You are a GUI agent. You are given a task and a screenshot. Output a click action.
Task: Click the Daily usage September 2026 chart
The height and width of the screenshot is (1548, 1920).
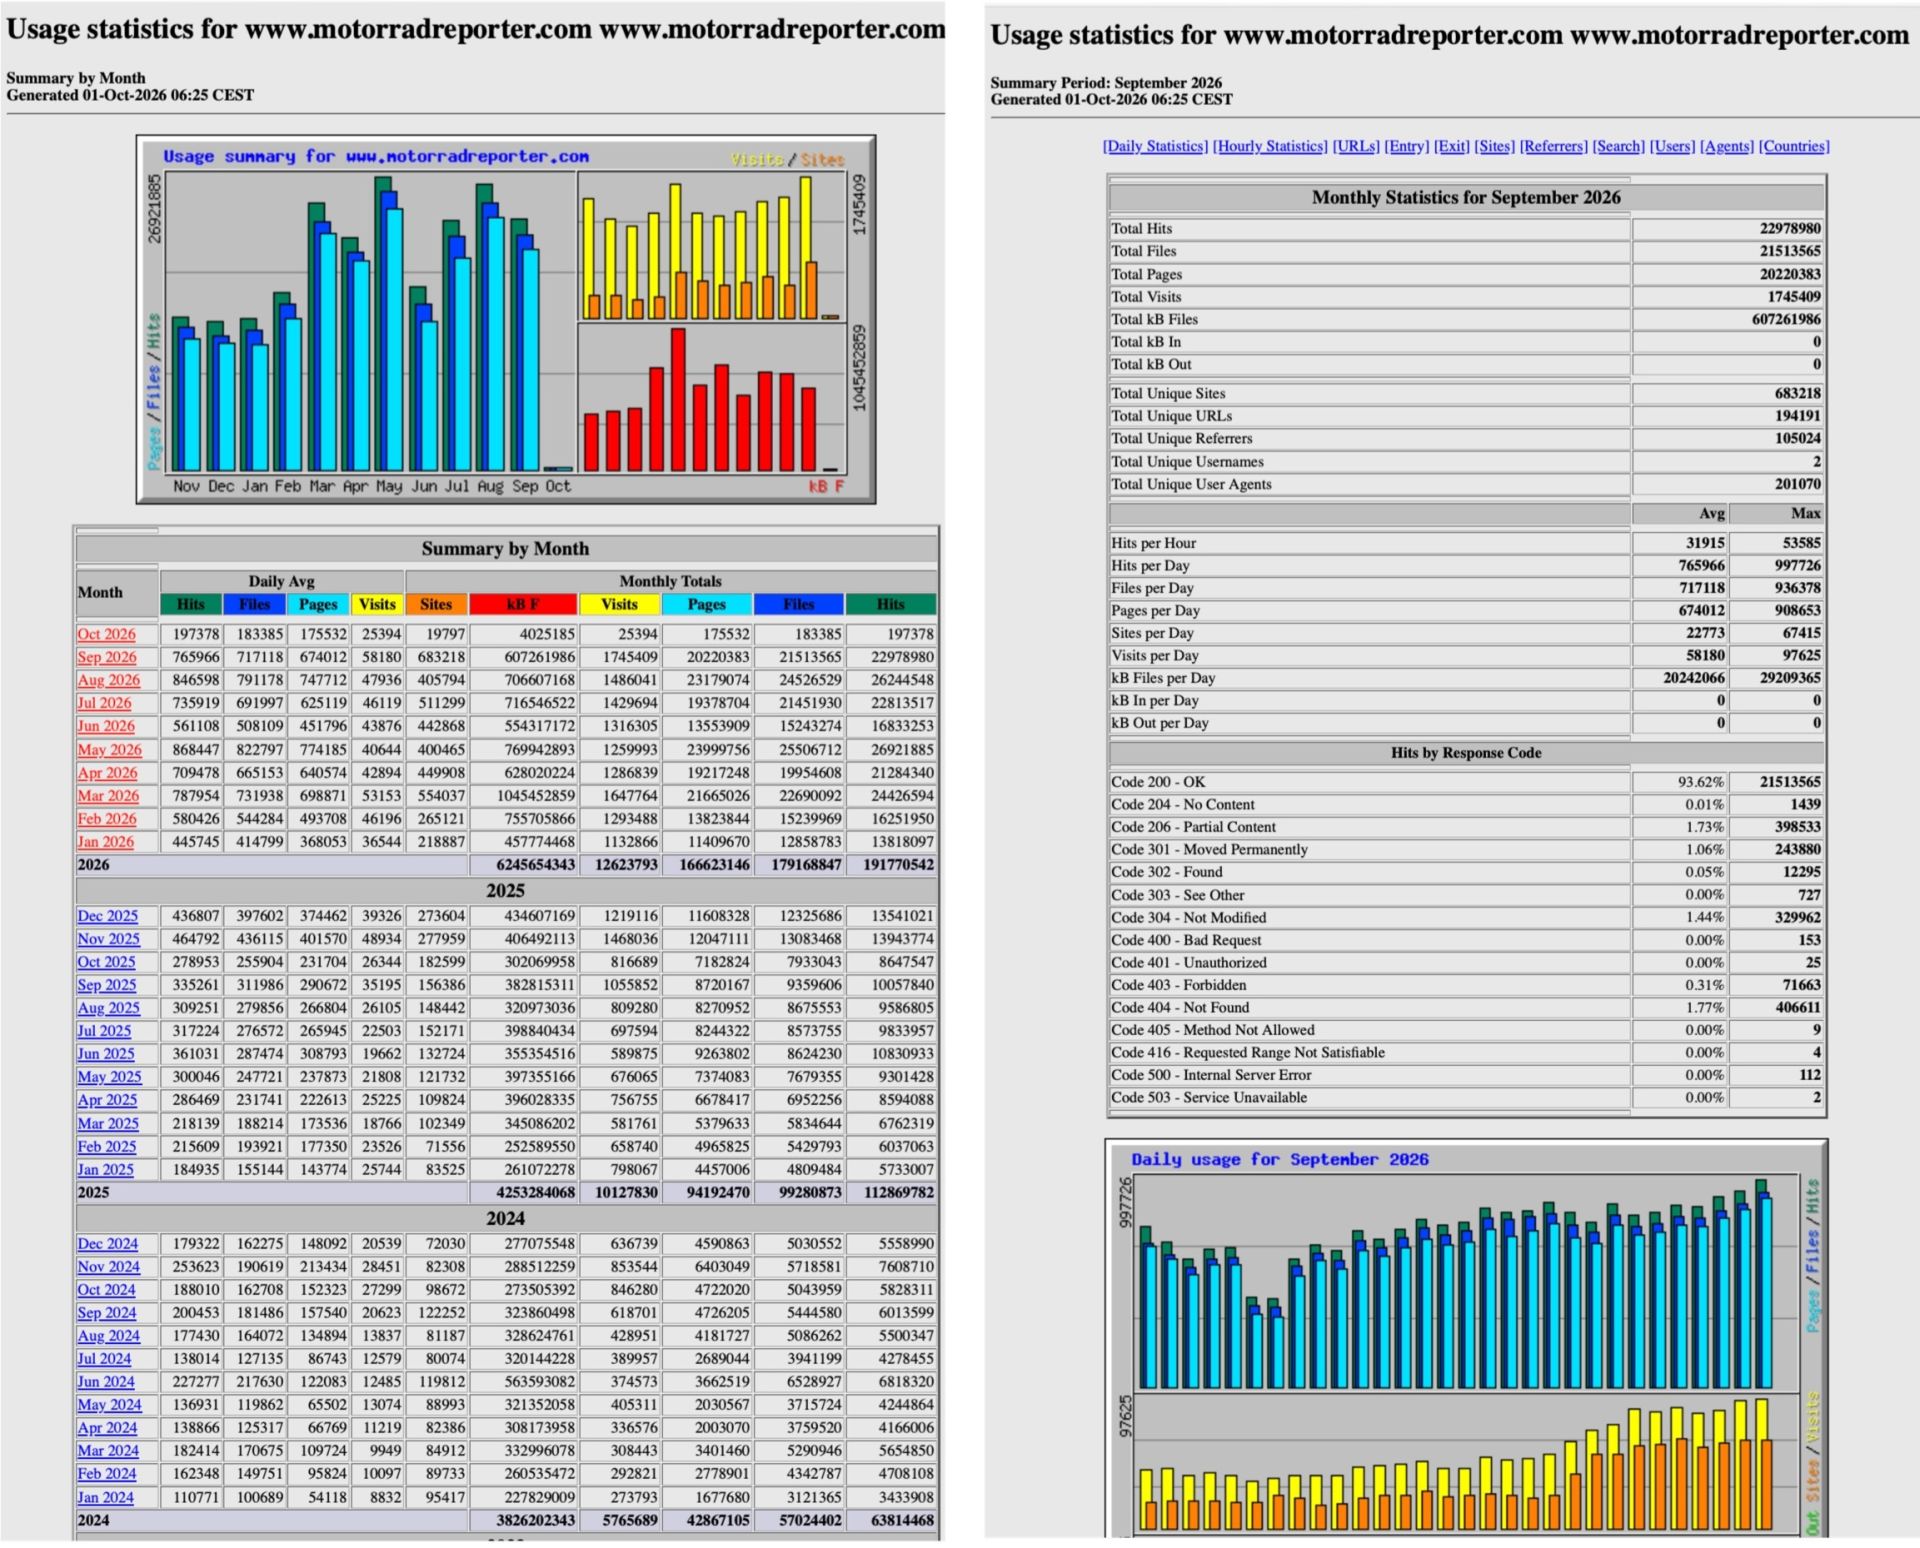pyautogui.click(x=1467, y=1338)
